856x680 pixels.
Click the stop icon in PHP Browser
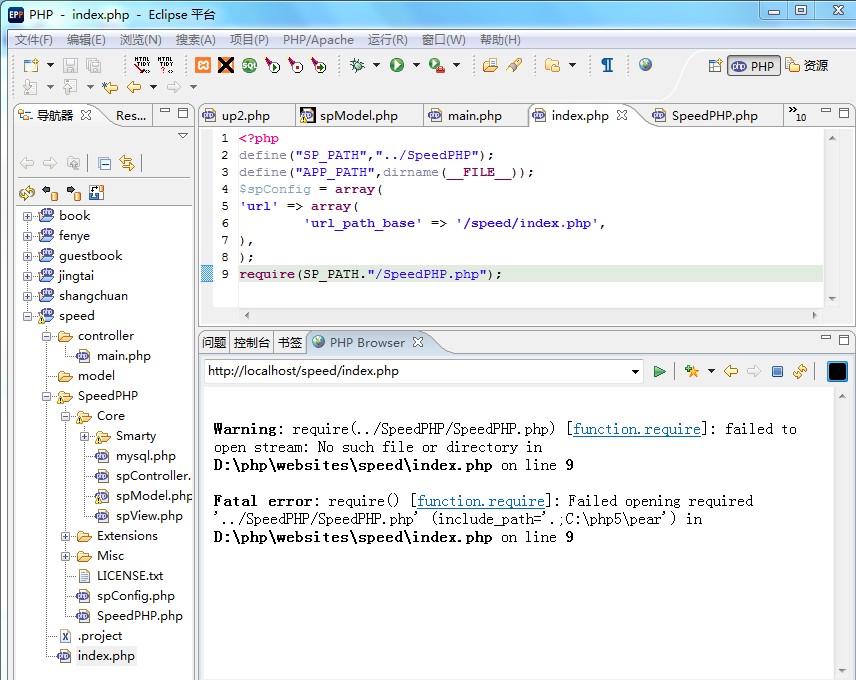pyautogui.click(x=777, y=372)
